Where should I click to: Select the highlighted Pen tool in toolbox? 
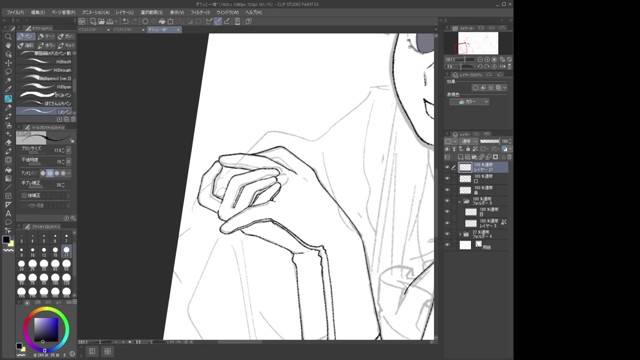8,99
